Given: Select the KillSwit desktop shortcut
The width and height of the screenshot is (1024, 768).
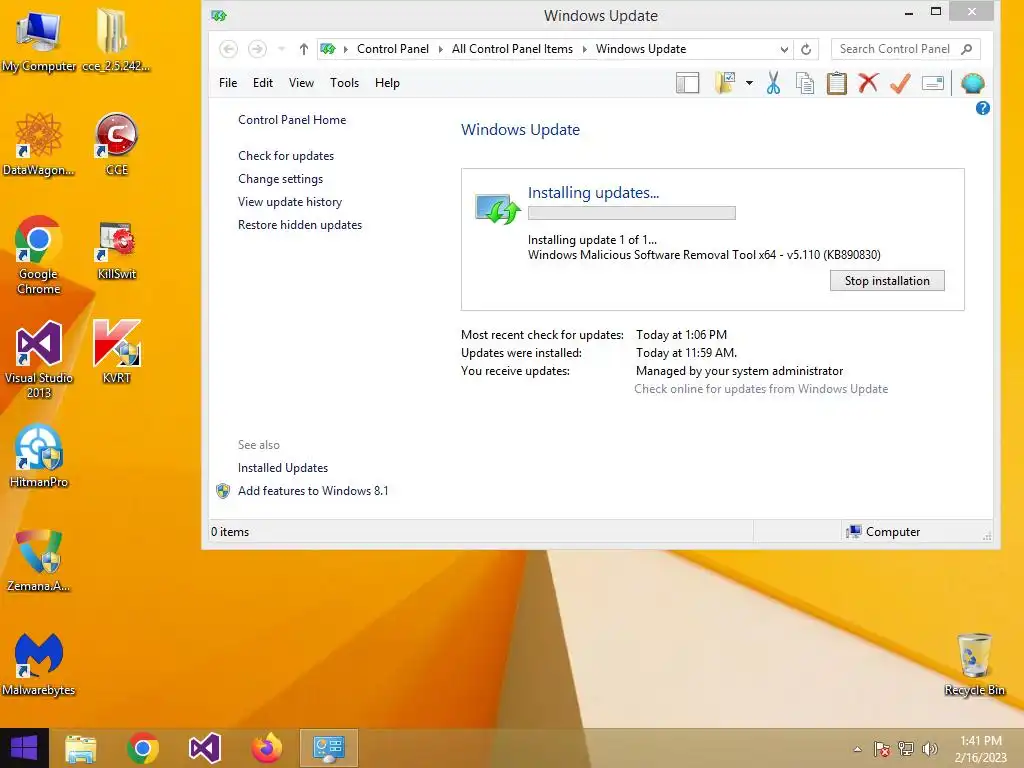Looking at the screenshot, I should click(116, 251).
